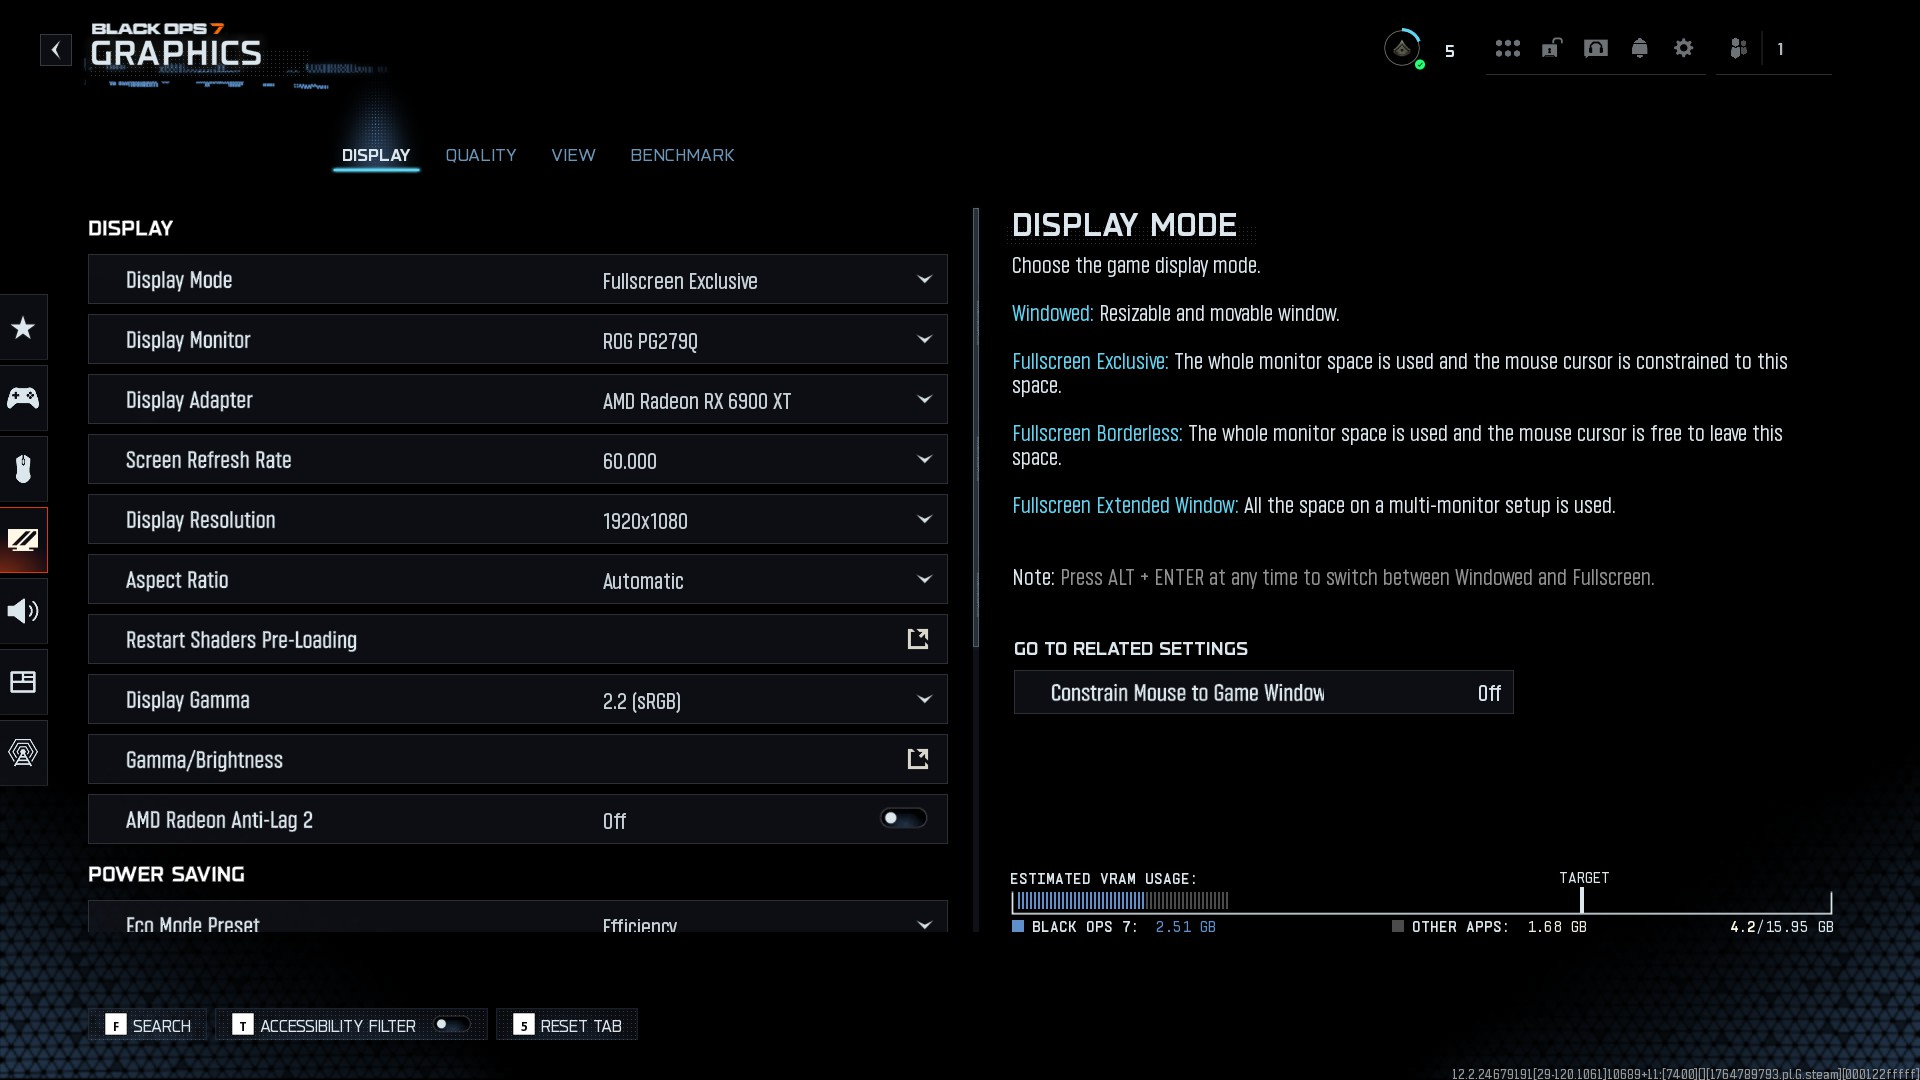Open the Favorites star settings category

click(x=23, y=327)
